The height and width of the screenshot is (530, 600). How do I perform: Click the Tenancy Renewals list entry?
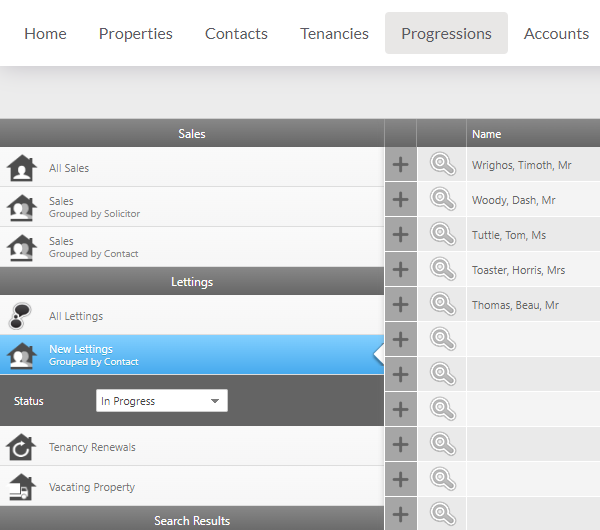click(192, 446)
